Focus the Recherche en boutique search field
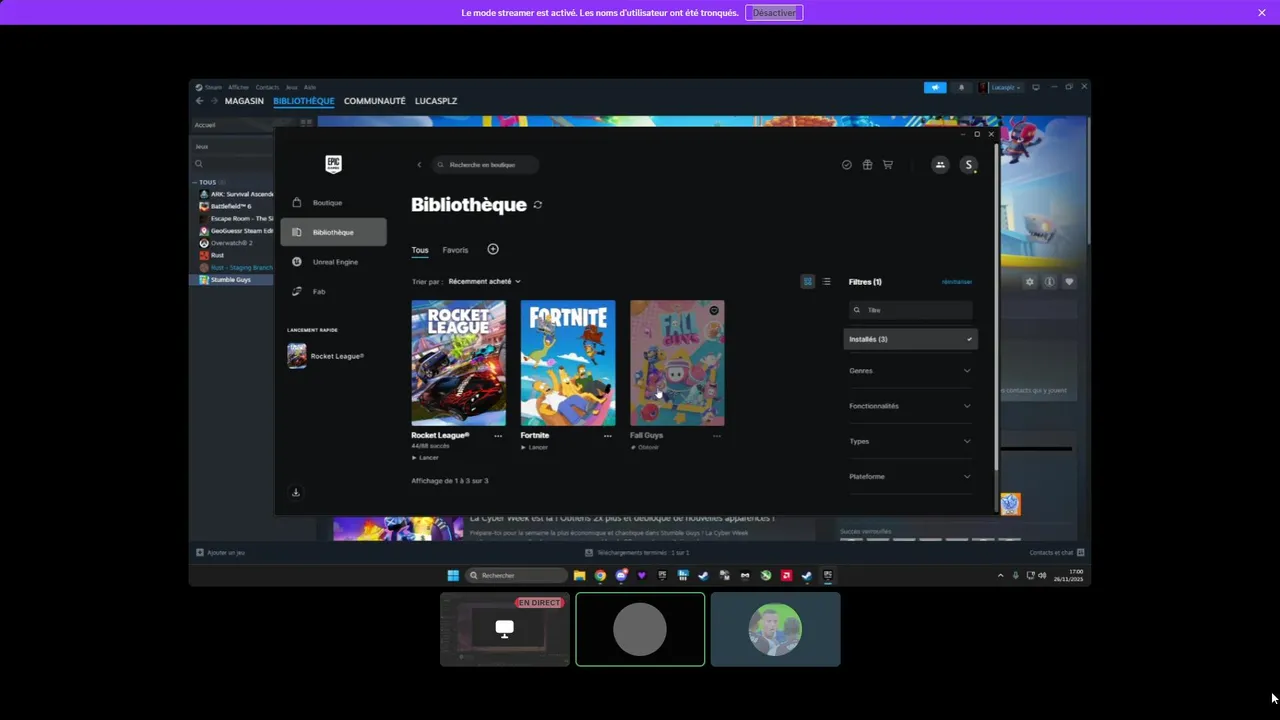Image resolution: width=1280 pixels, height=720 pixels. coord(486,165)
